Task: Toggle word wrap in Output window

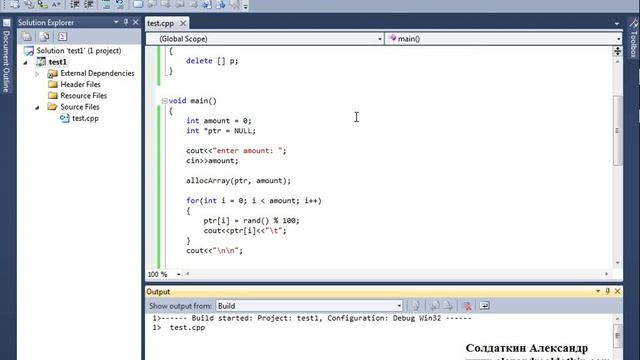Action: coord(484,306)
